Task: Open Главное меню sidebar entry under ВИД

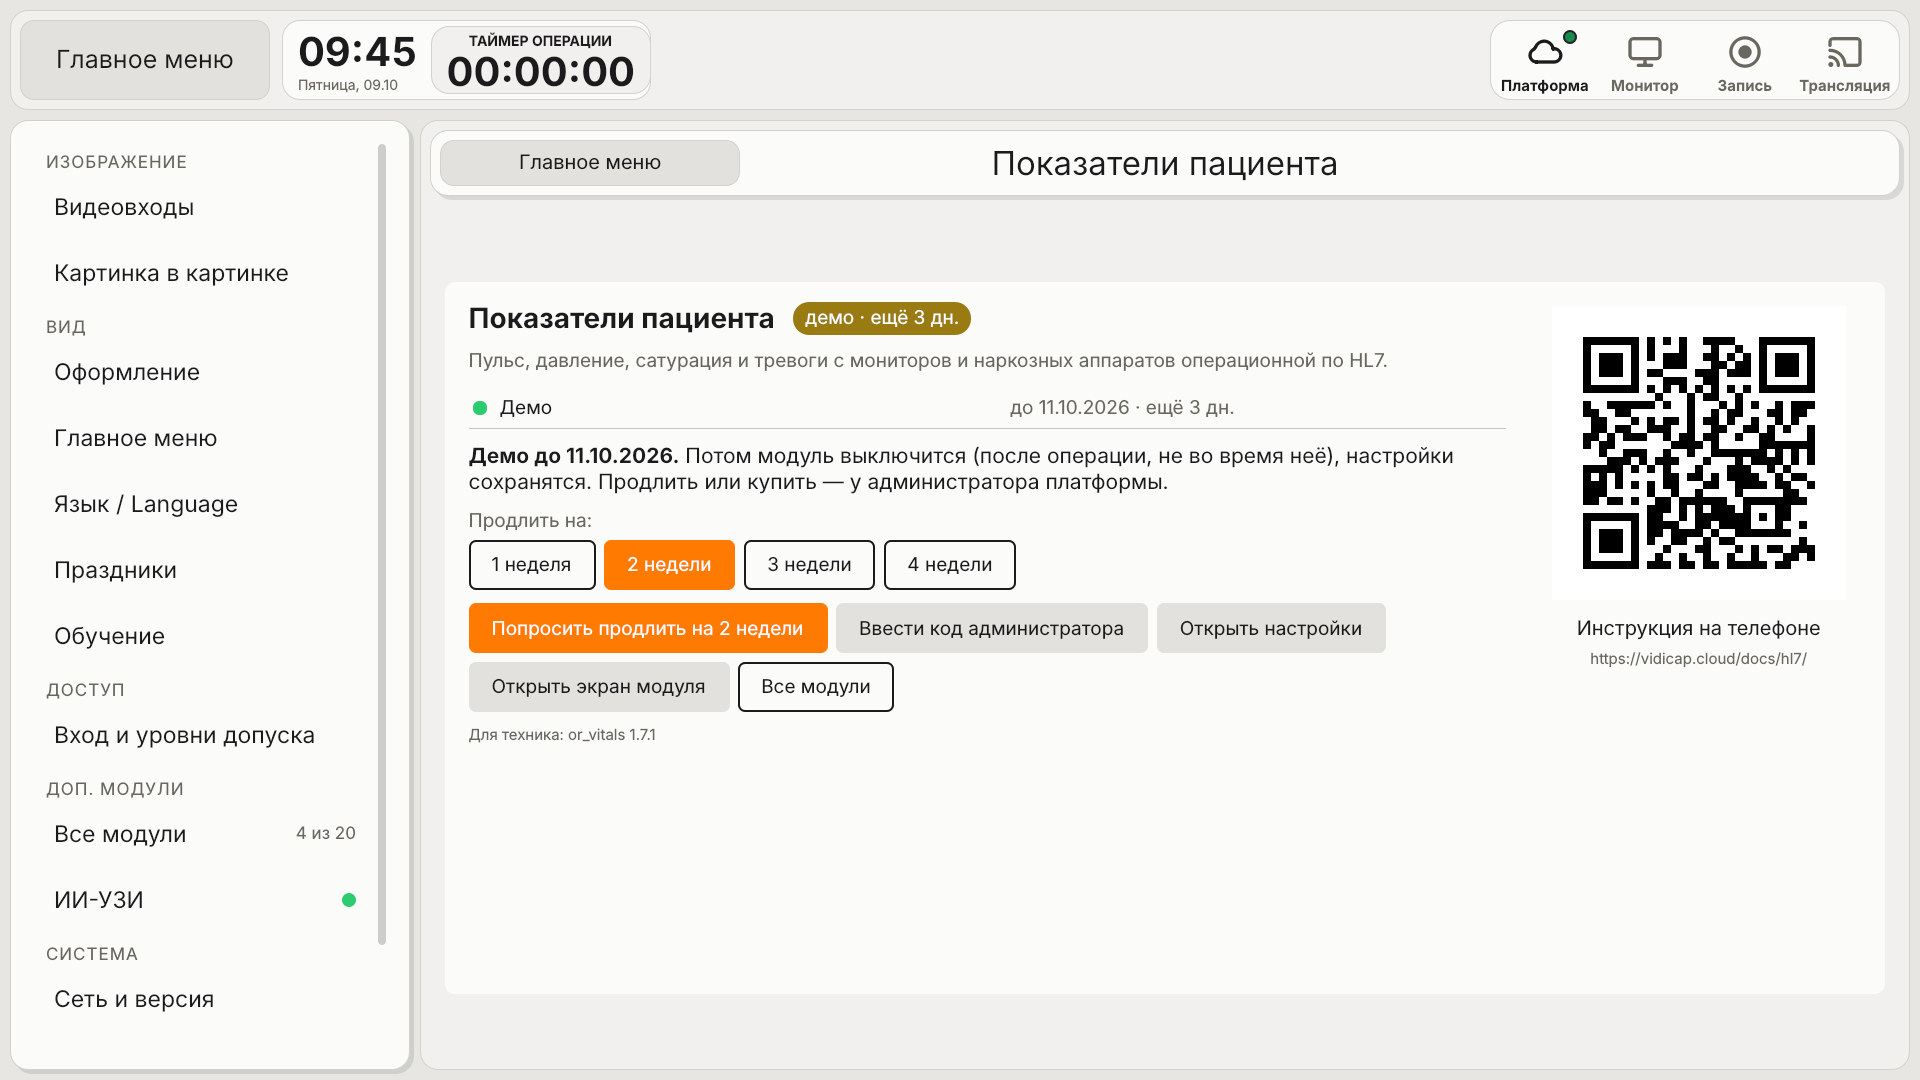Action: point(205,438)
